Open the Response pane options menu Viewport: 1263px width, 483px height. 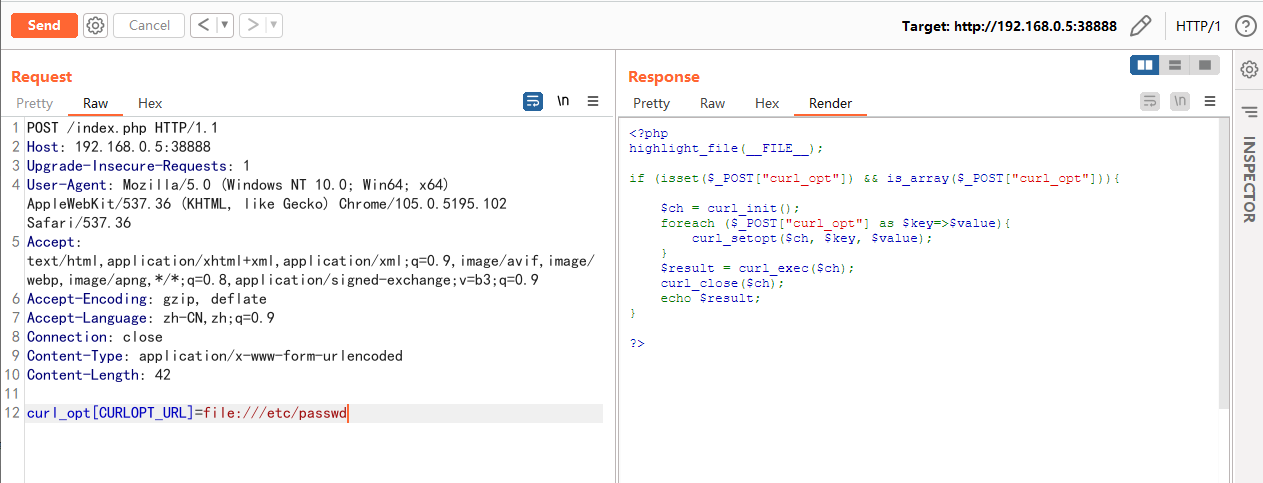point(1210,101)
